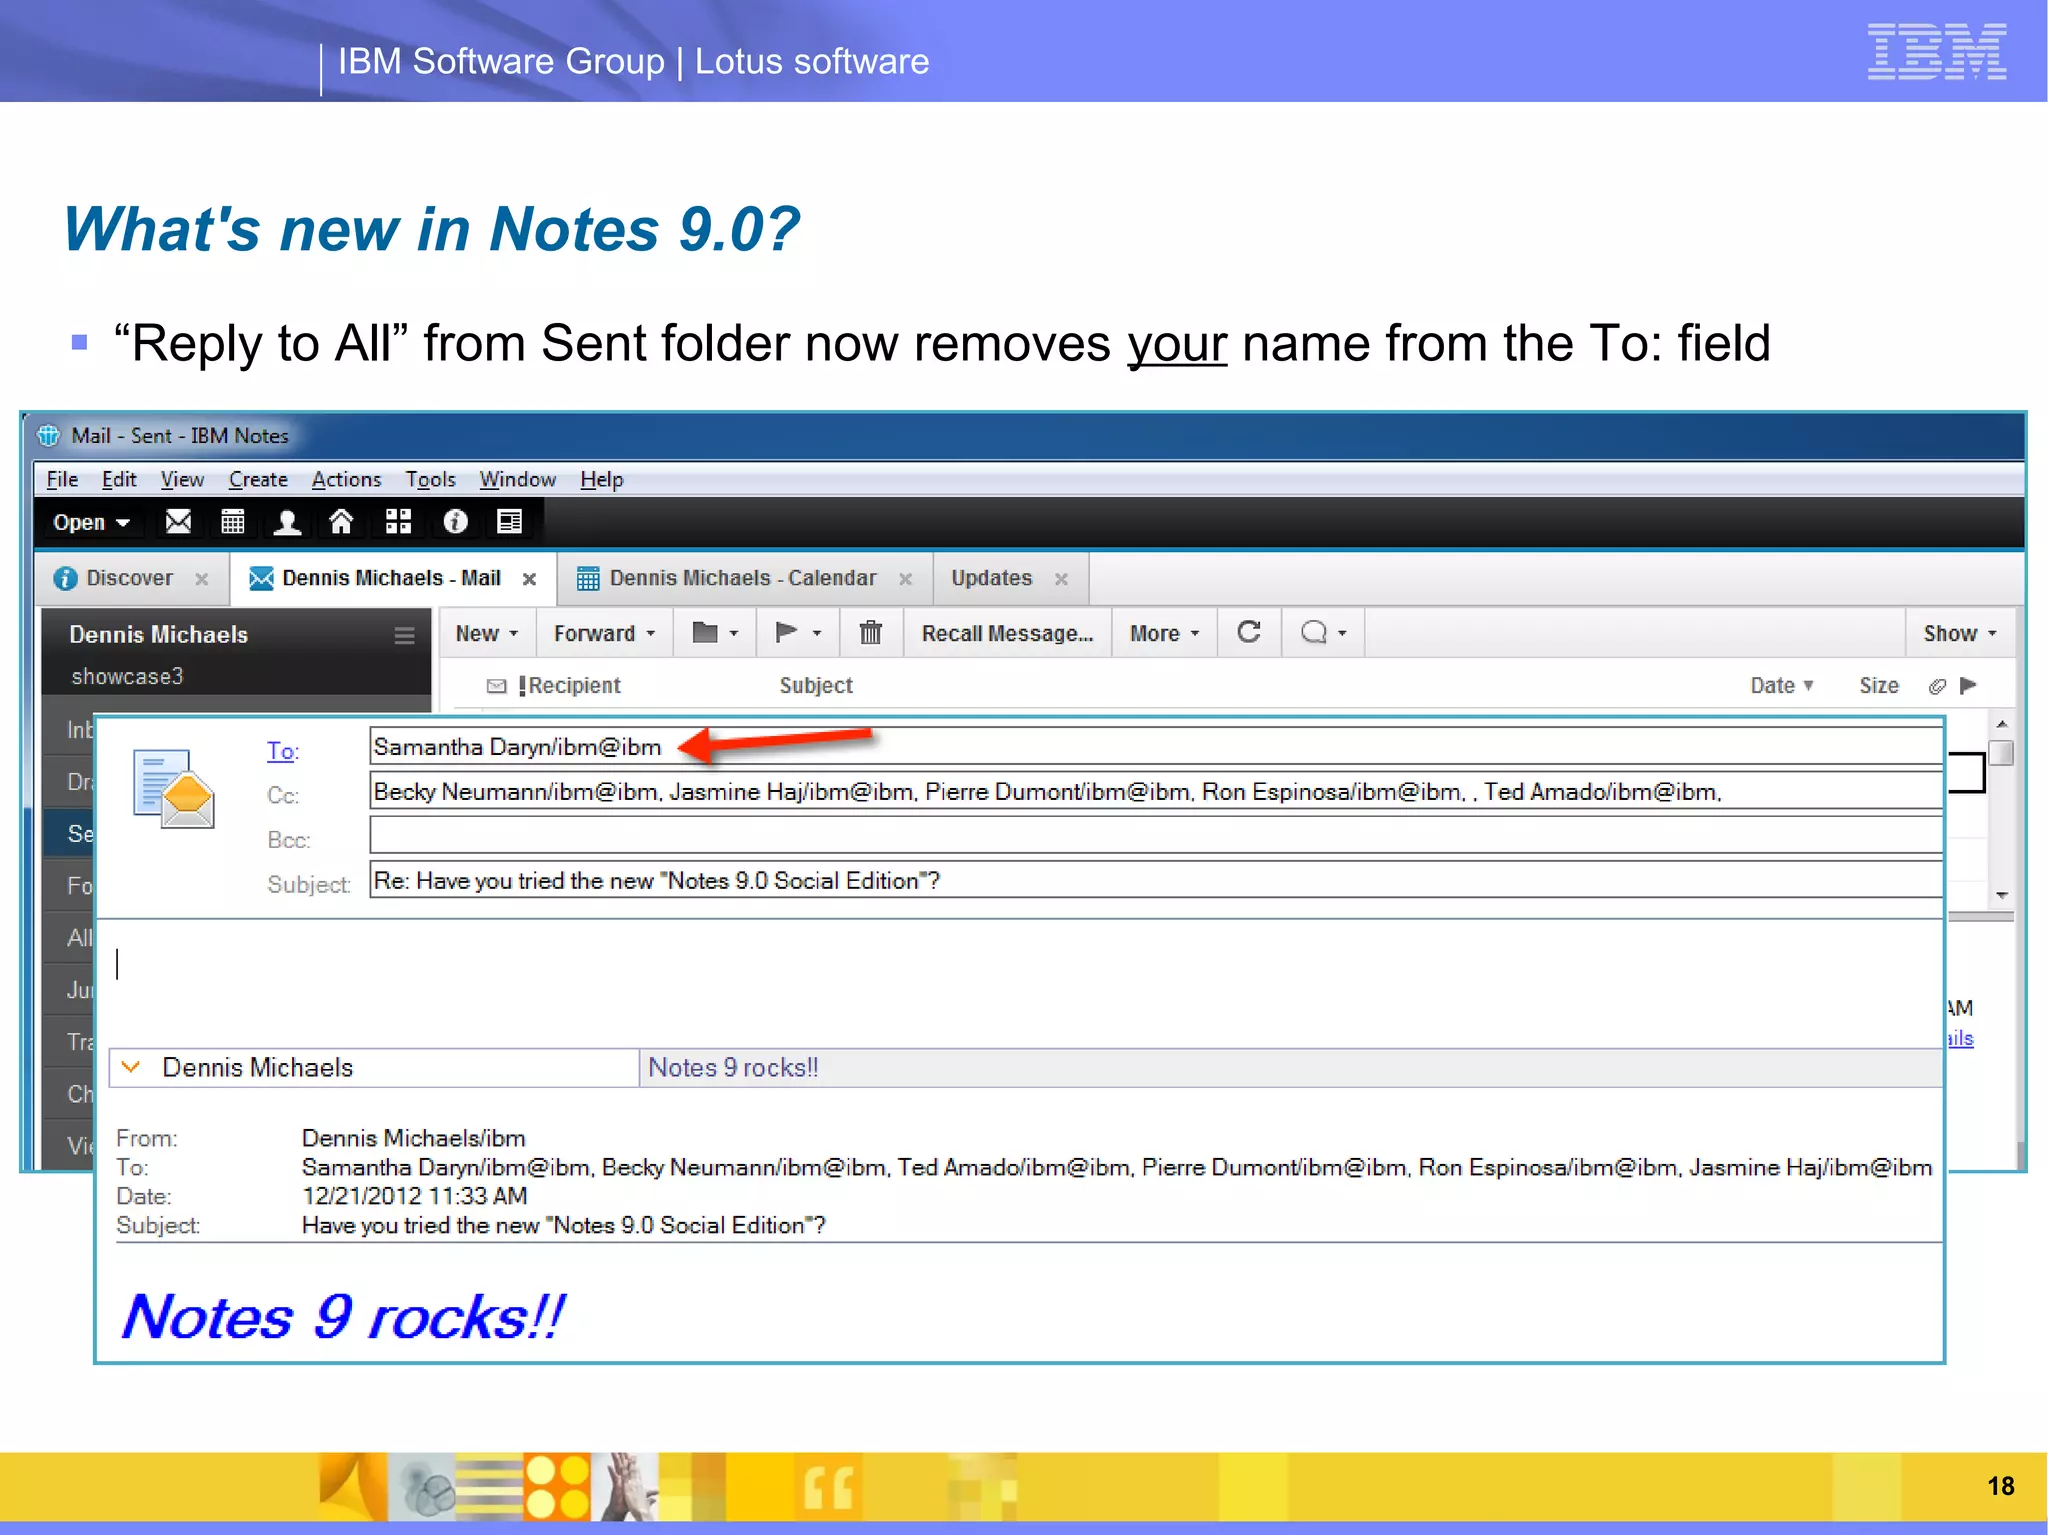Screen dimensions: 2048x1535
Task: Expand the New dropdown
Action: 487,633
